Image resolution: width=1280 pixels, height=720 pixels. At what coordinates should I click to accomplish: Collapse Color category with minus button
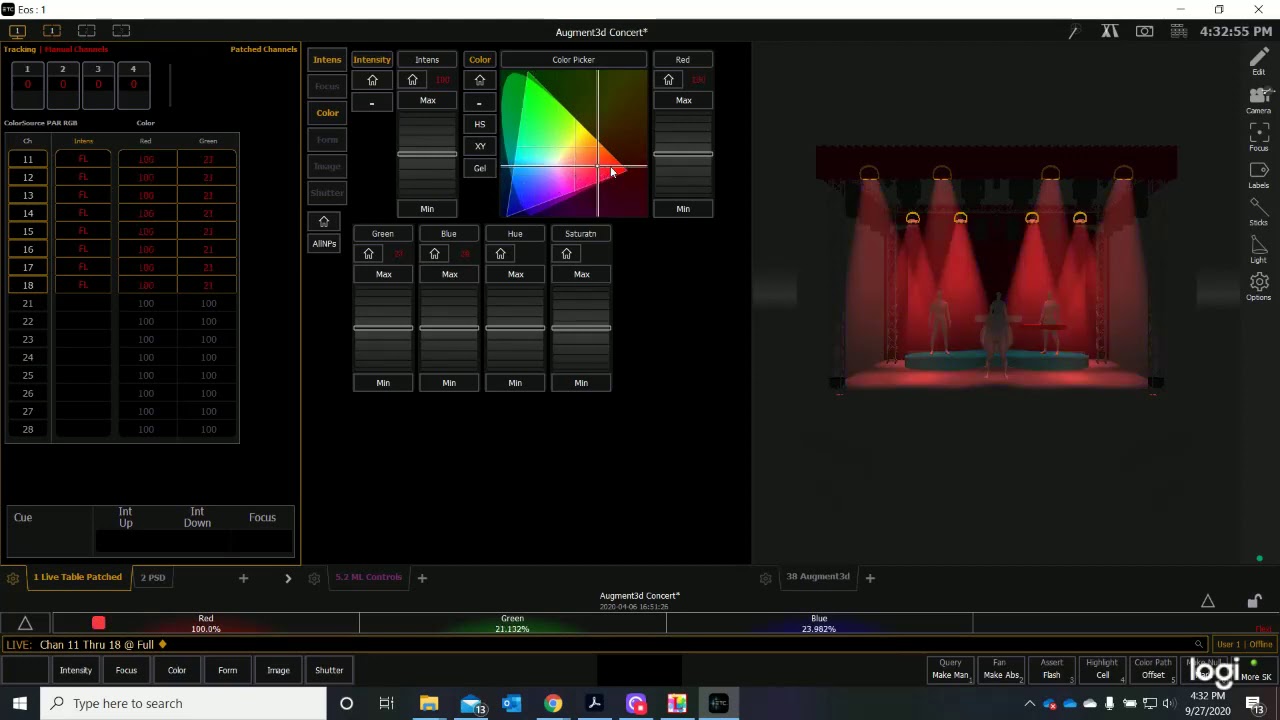(480, 102)
